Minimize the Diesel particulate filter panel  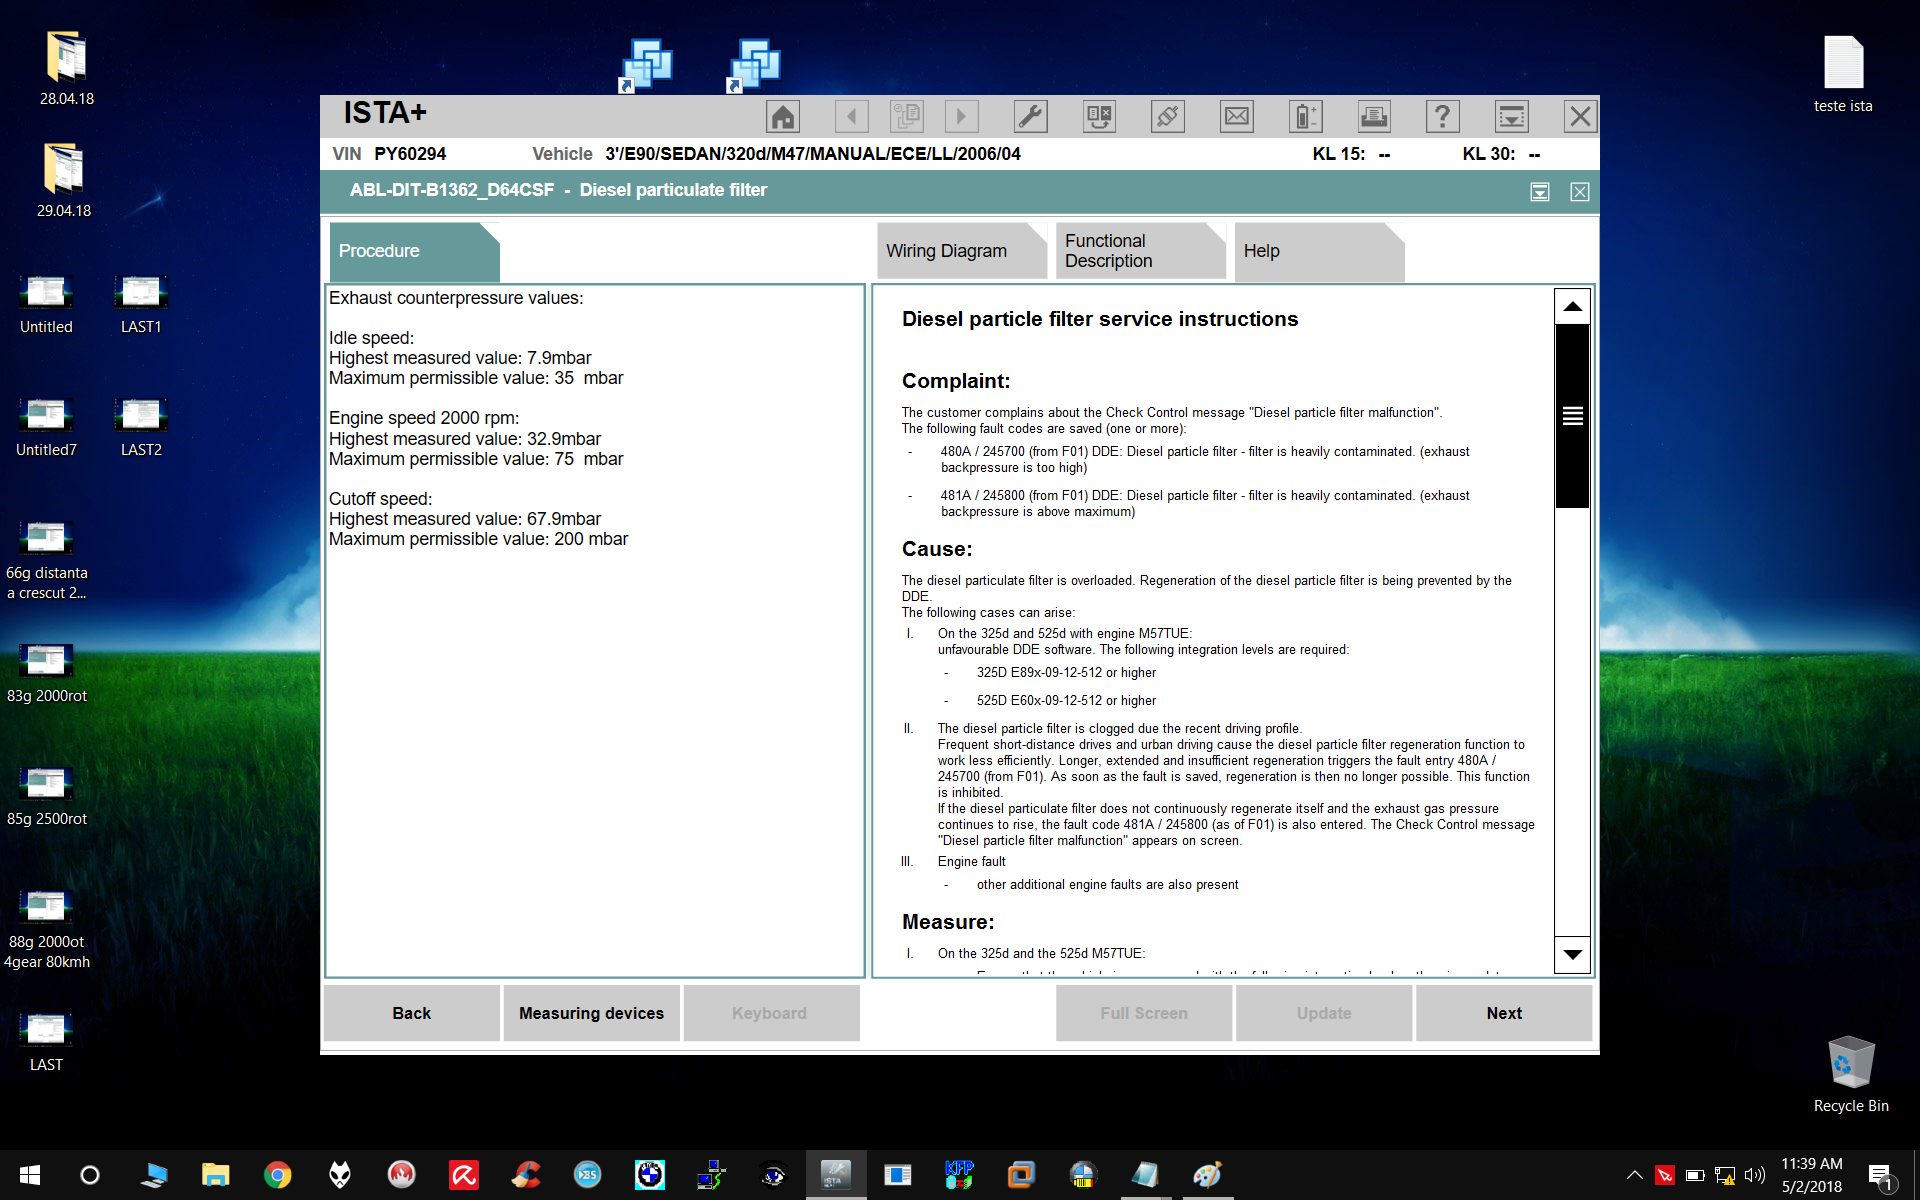pyautogui.click(x=1540, y=192)
